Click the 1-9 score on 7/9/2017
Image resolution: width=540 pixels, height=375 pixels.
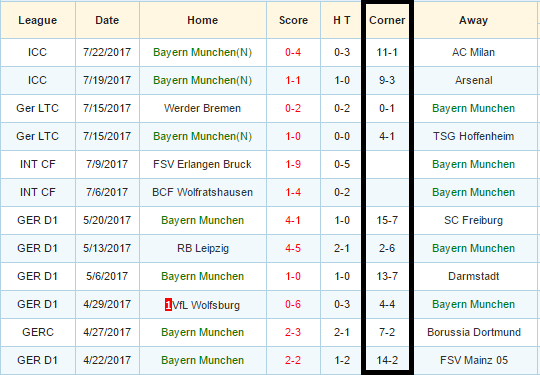pos(293,164)
